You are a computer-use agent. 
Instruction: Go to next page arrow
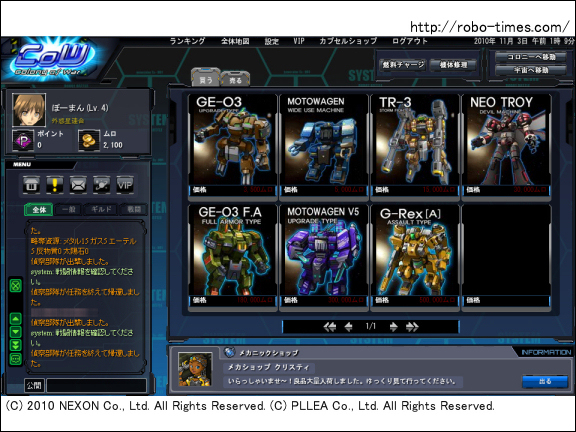pyautogui.click(x=393, y=327)
